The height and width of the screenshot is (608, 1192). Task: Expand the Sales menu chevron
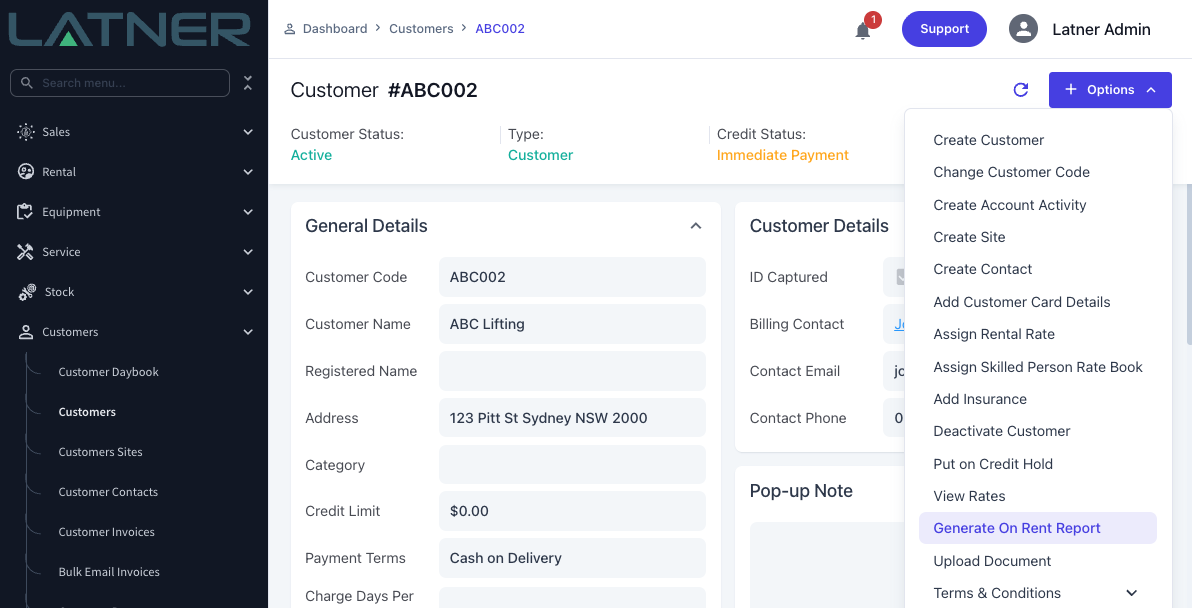click(x=248, y=132)
